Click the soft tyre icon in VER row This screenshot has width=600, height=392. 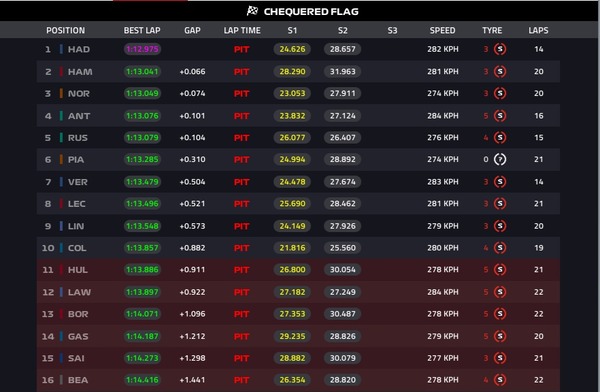(x=500, y=182)
